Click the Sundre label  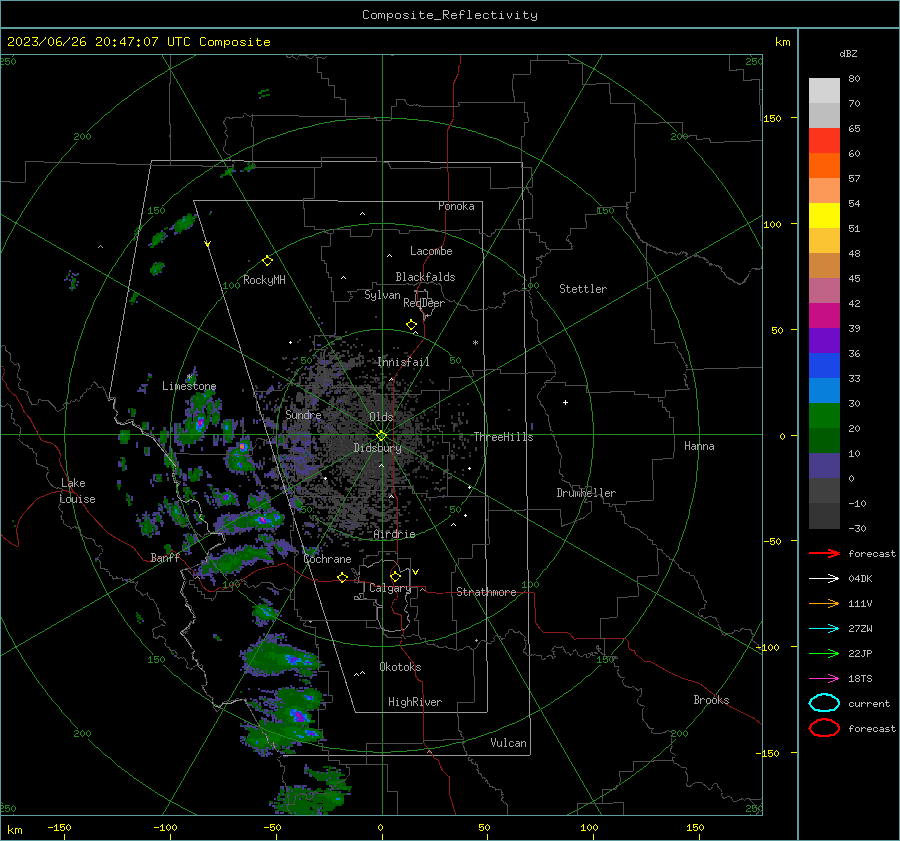303,414
